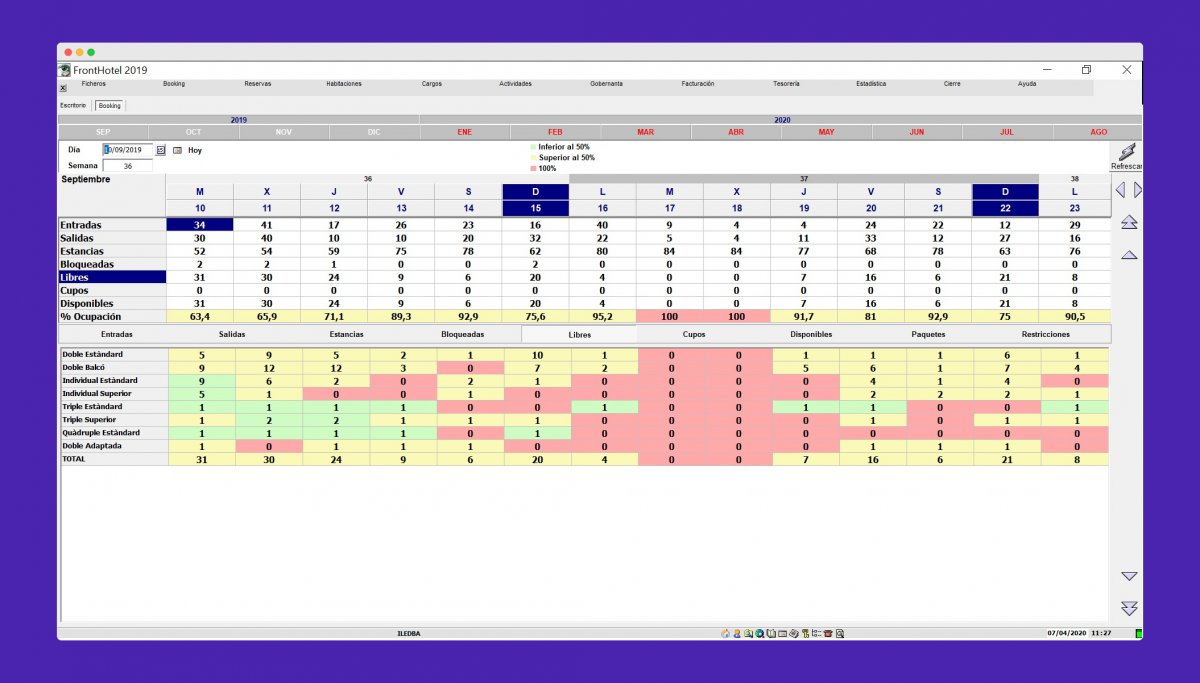This screenshot has width=1200, height=683.
Task: Select the day 13 column header
Action: tap(401, 199)
